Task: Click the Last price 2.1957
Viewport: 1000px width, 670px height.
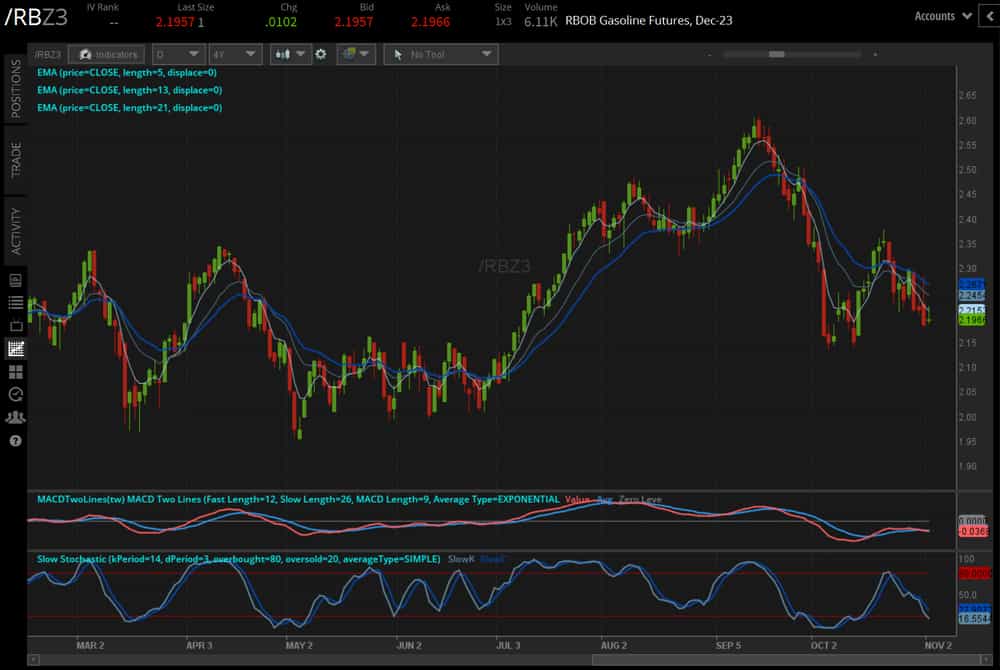Action: 175,22
